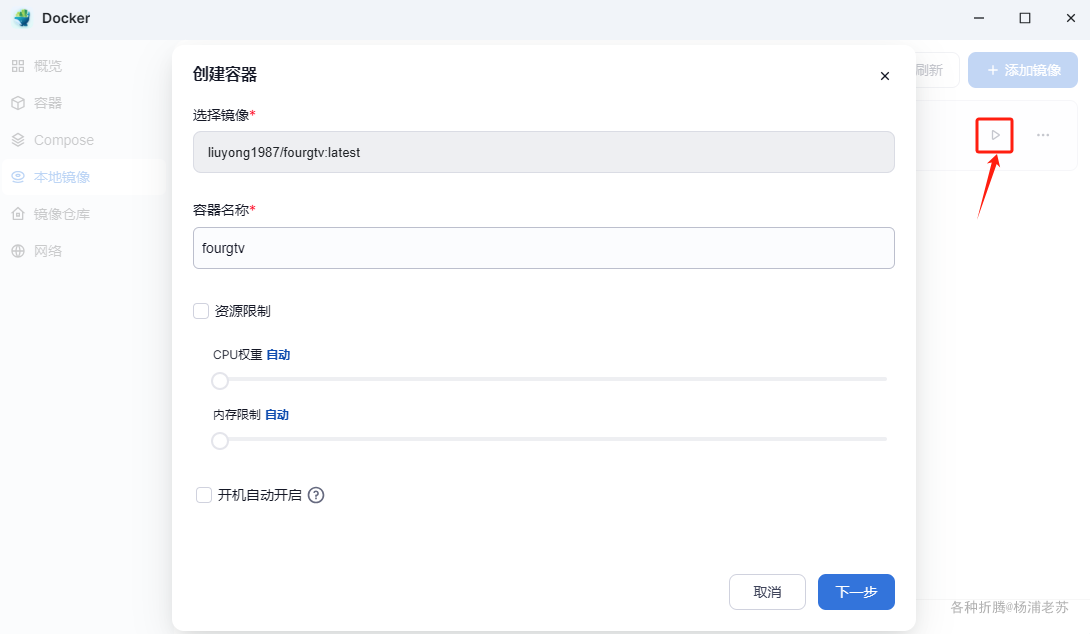Click the Compose layers icon

point(18,140)
